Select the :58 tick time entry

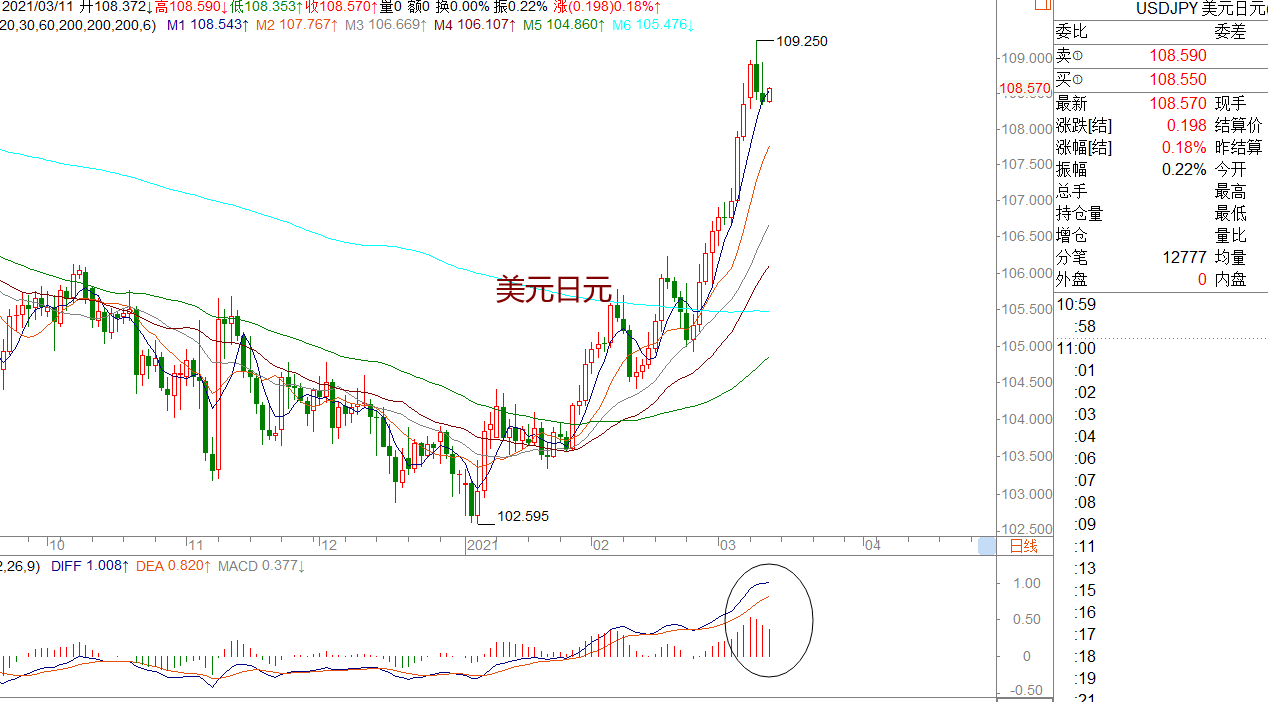[x=1084, y=327]
